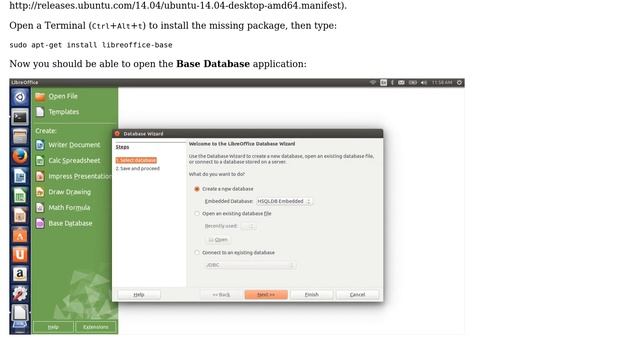640x360 pixels.
Task: Click Writer Document label
Action: pyautogui.click(x=74, y=145)
